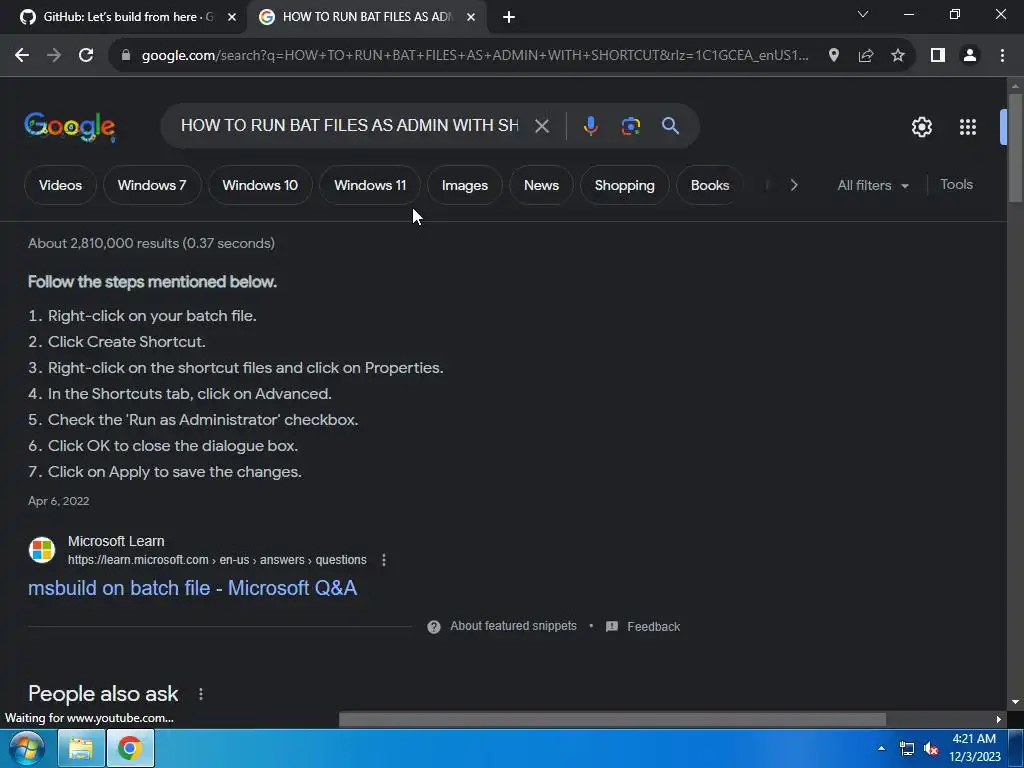This screenshot has height=768, width=1024.
Task: Open search Tools
Action: 956,185
